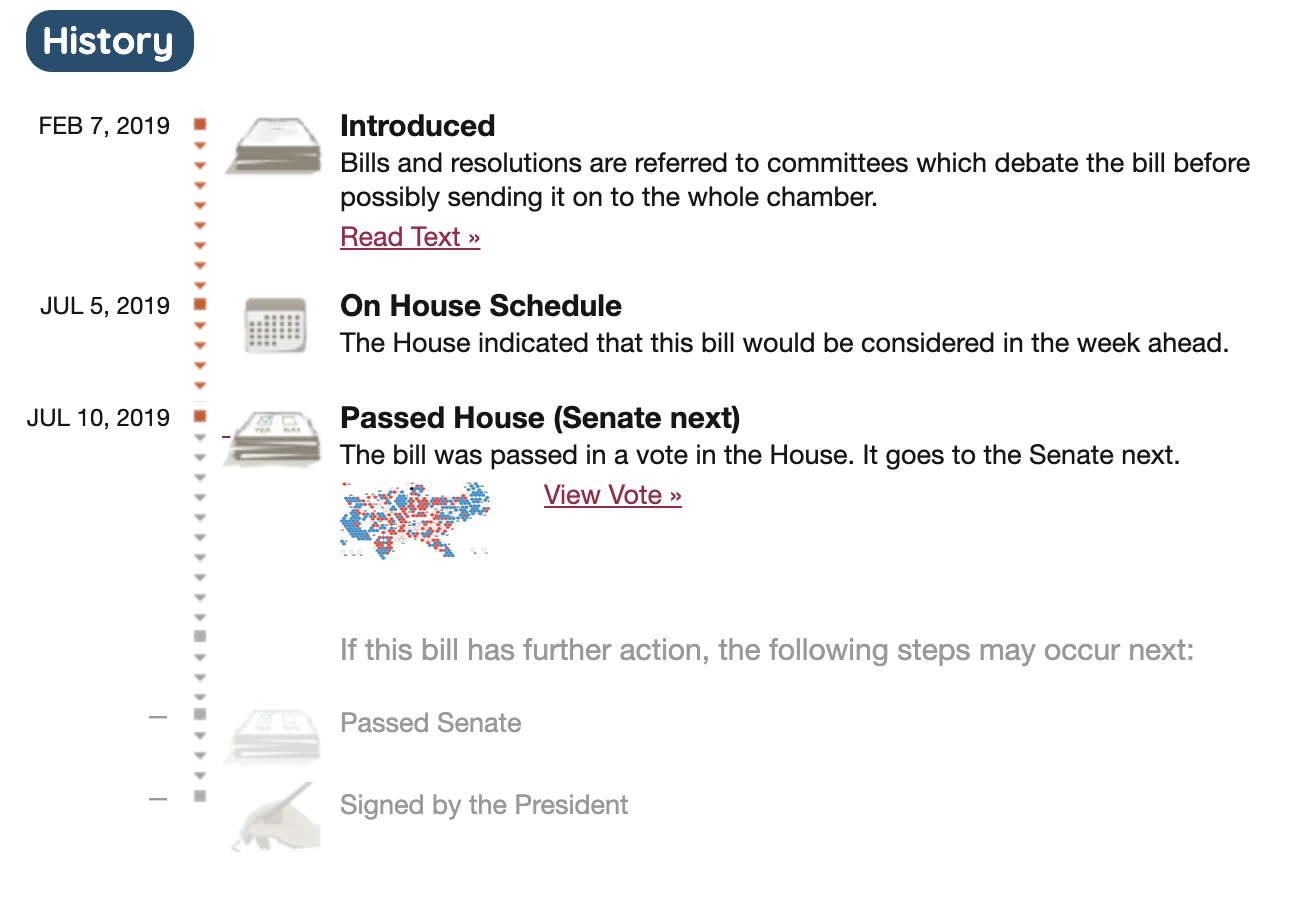1296x902 pixels.
Task: Click the Introduced step title
Action: 417,126
